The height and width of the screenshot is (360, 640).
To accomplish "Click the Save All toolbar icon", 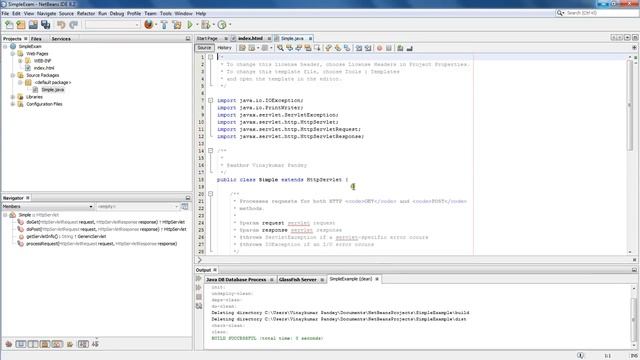I will [45, 25].
